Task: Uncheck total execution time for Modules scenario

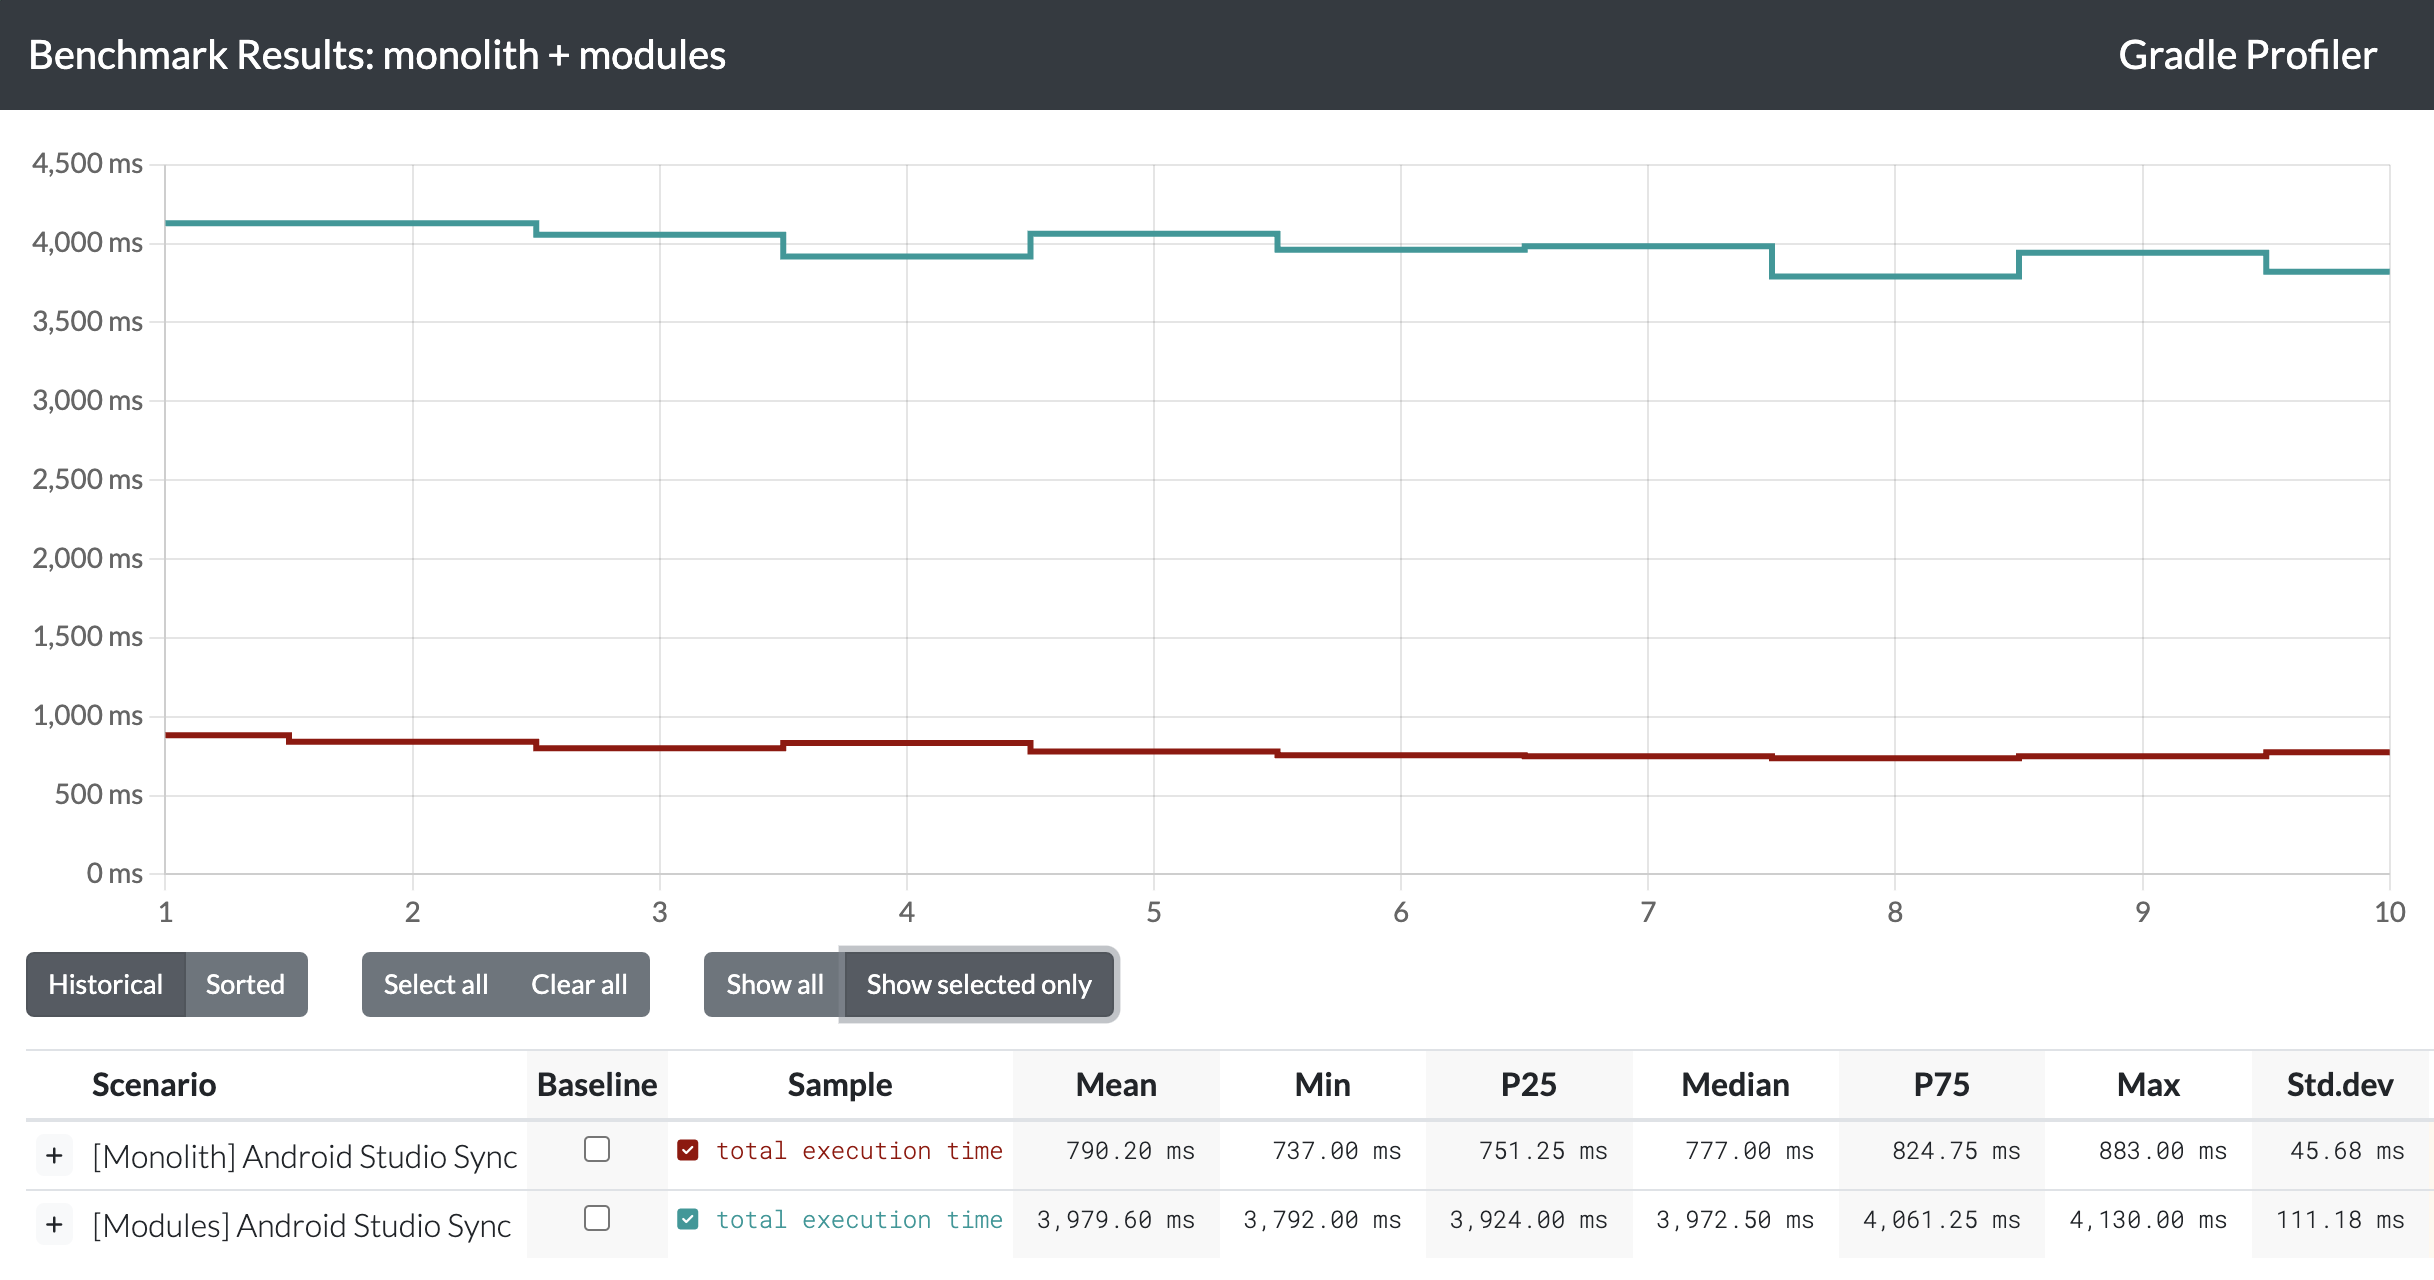Action: (x=688, y=1220)
